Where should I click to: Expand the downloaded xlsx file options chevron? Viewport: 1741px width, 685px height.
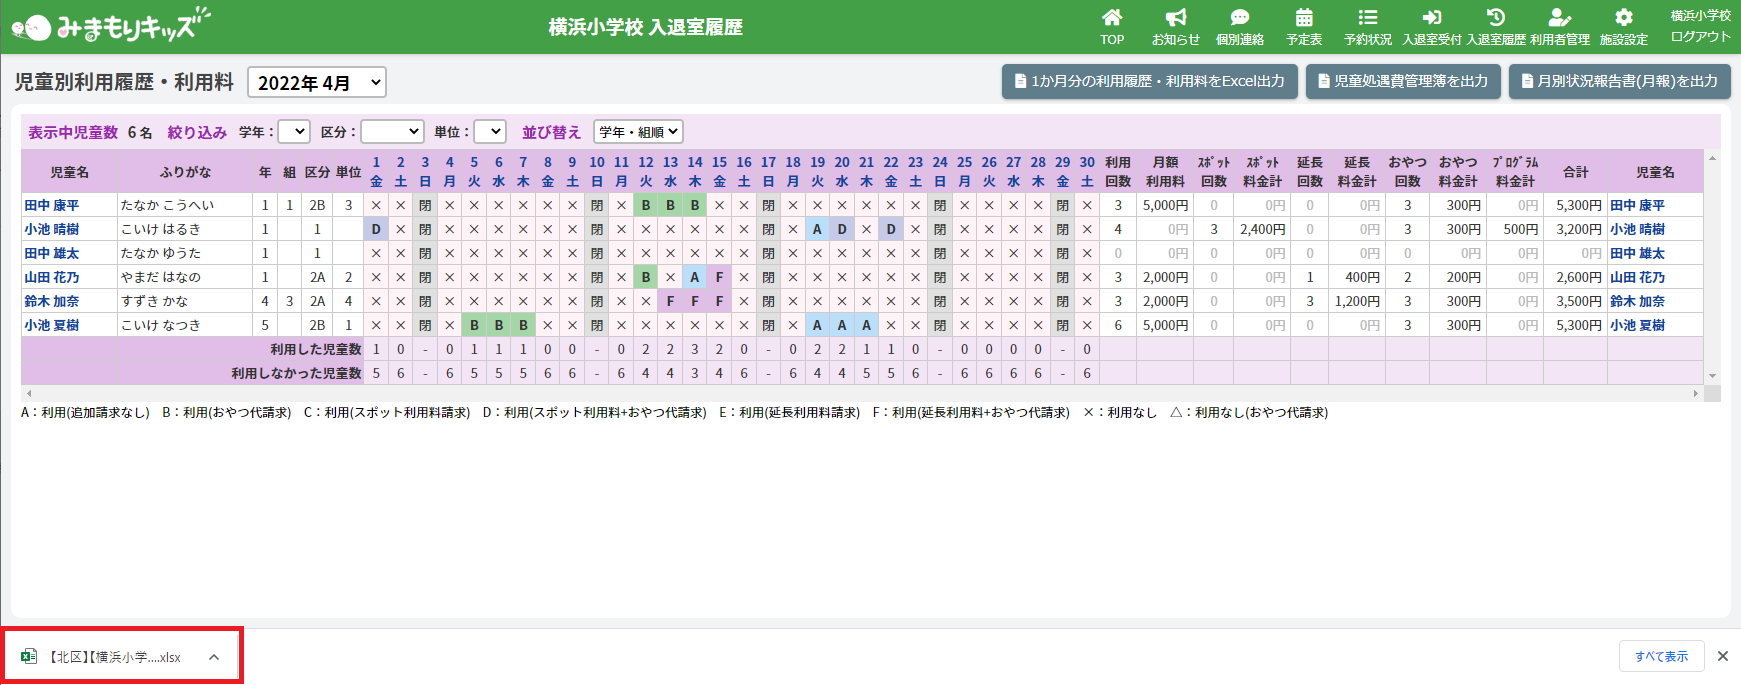tap(214, 657)
